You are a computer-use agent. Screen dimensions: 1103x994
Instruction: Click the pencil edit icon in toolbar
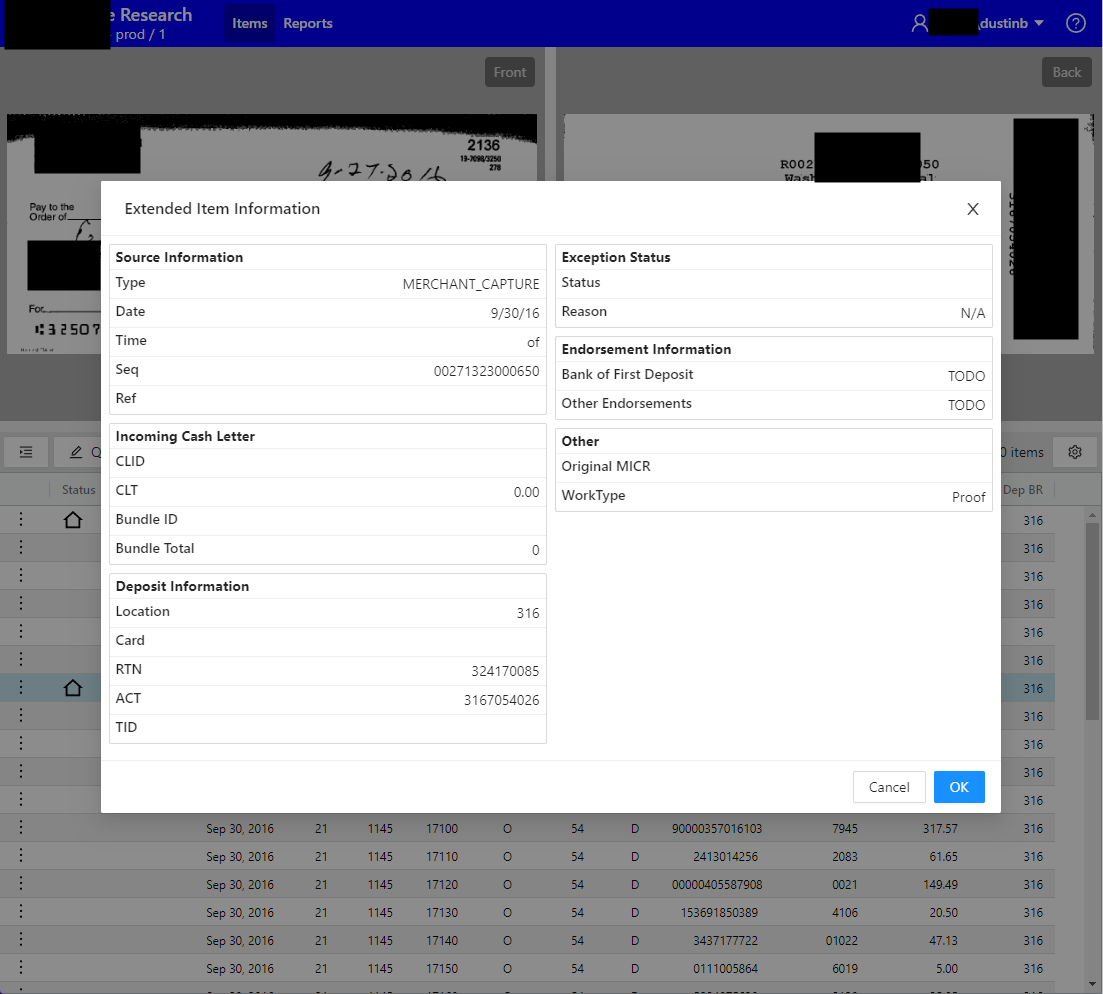click(76, 452)
